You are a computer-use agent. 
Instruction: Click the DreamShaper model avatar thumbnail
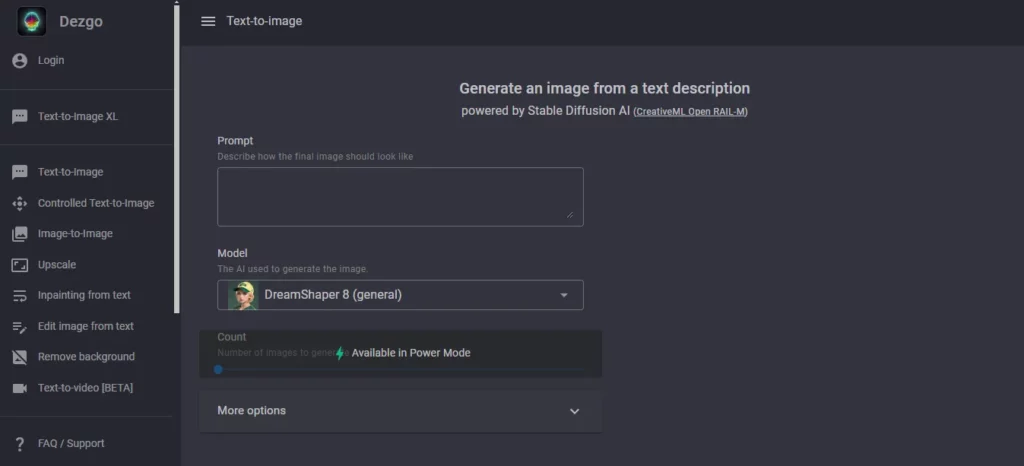point(243,295)
